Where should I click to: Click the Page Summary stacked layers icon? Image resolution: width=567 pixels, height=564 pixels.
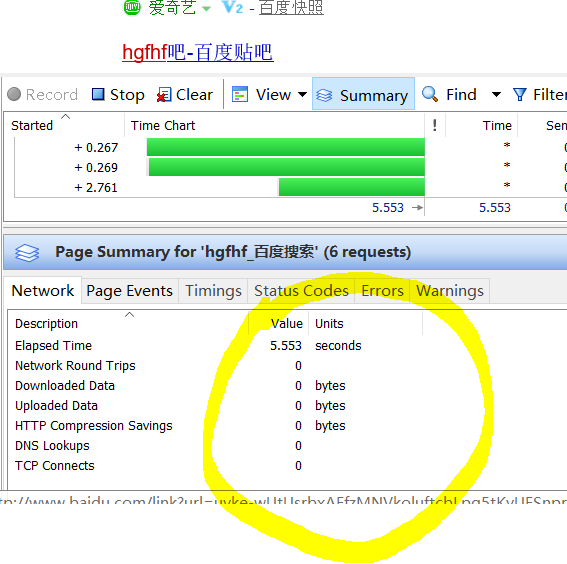[27, 252]
